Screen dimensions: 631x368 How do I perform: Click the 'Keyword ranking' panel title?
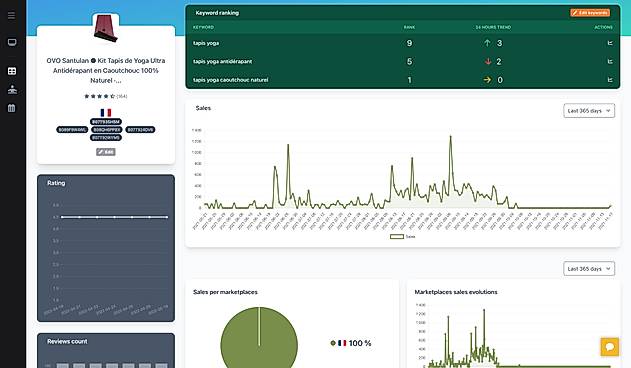coord(217,13)
